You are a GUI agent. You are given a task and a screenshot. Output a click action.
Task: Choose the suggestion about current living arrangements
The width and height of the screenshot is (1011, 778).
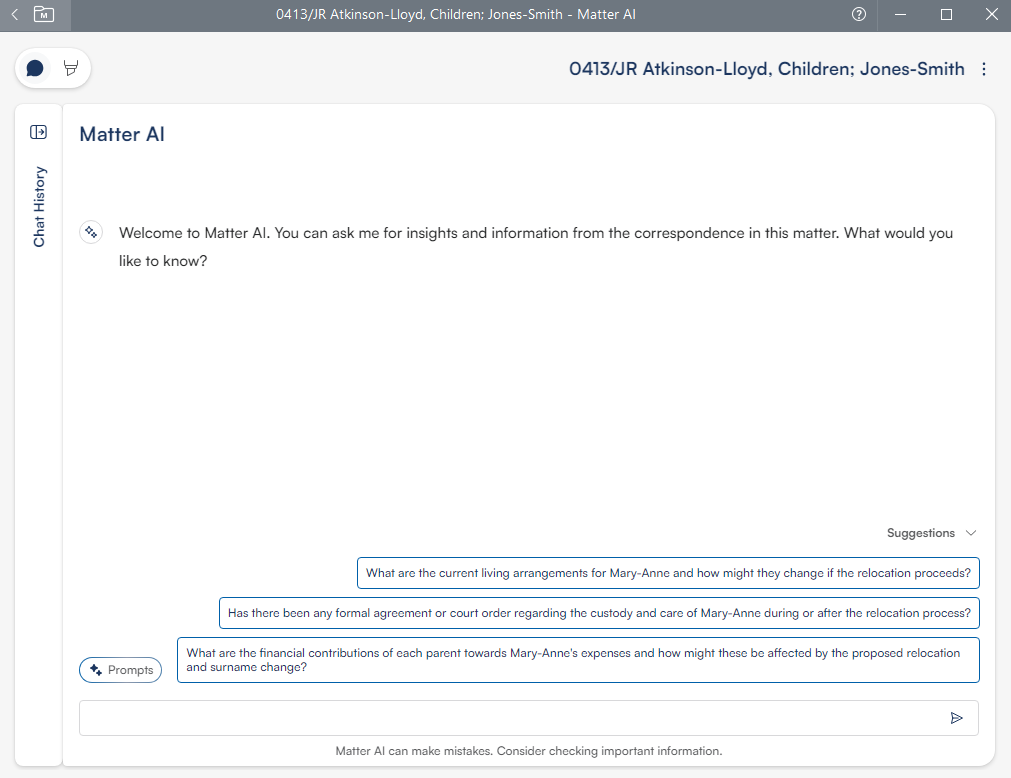click(x=668, y=573)
